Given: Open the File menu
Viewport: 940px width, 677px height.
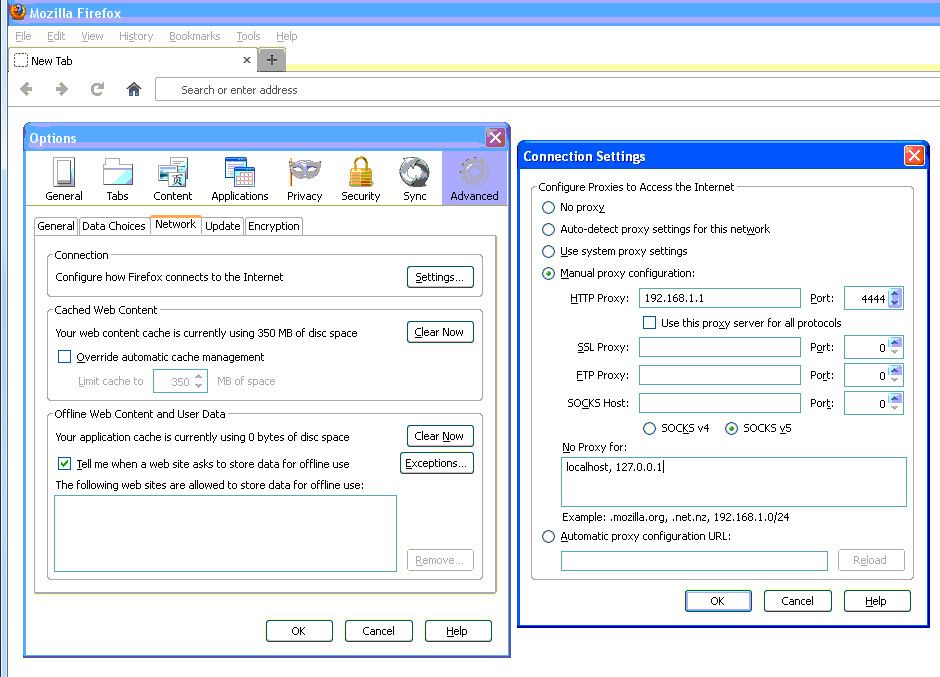Looking at the screenshot, I should tap(23, 36).
